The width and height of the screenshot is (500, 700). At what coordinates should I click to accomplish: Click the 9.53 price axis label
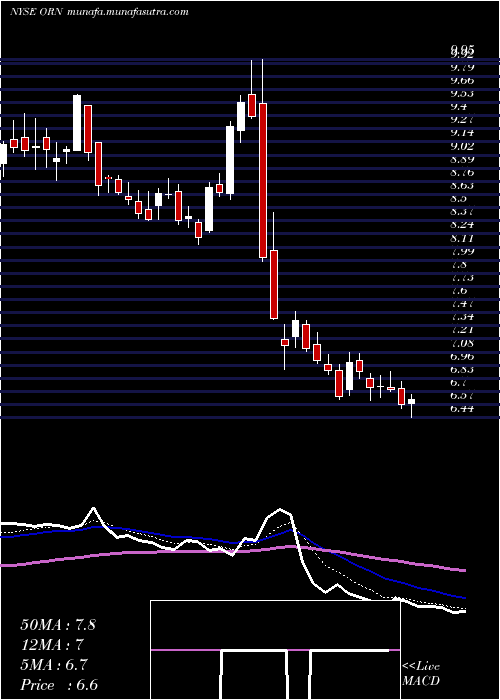pos(462,94)
